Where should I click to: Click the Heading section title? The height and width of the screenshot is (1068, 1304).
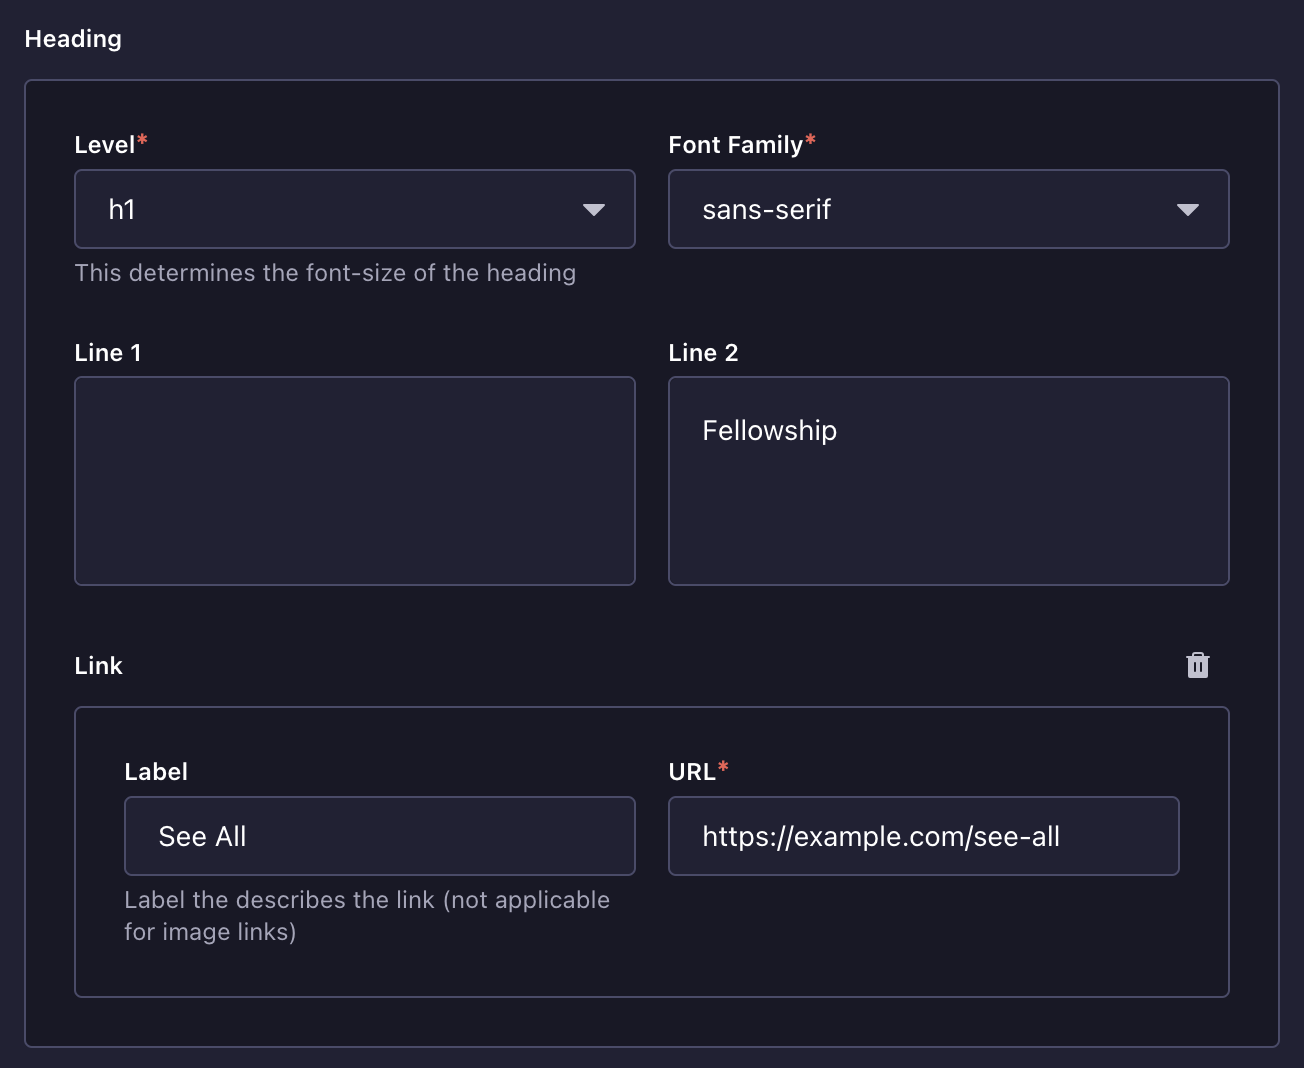[x=73, y=39]
